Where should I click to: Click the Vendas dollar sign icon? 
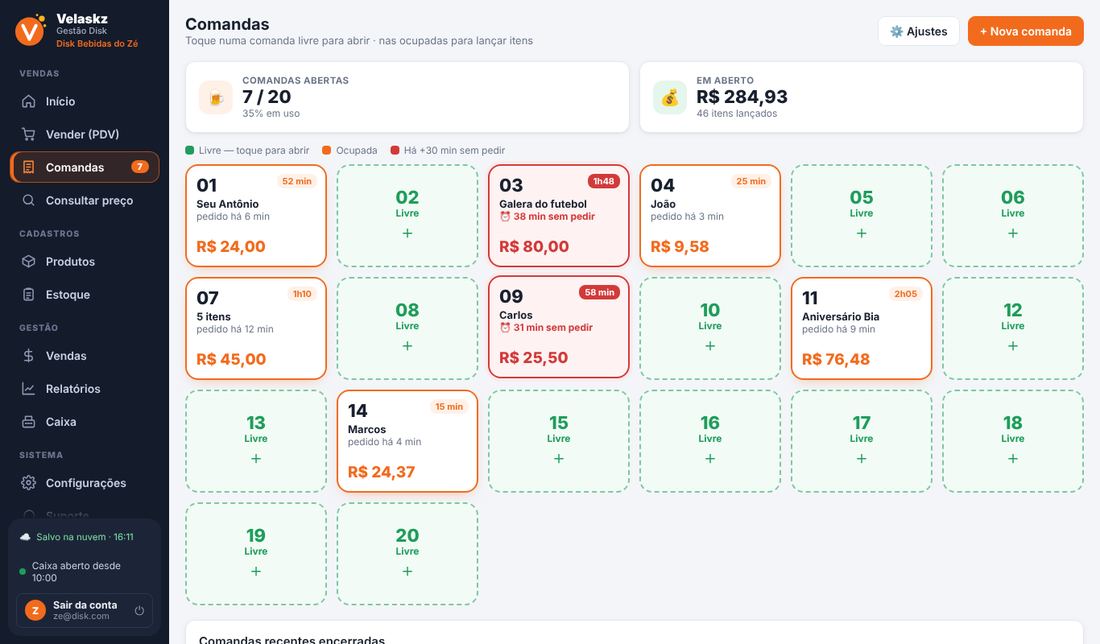(28, 355)
